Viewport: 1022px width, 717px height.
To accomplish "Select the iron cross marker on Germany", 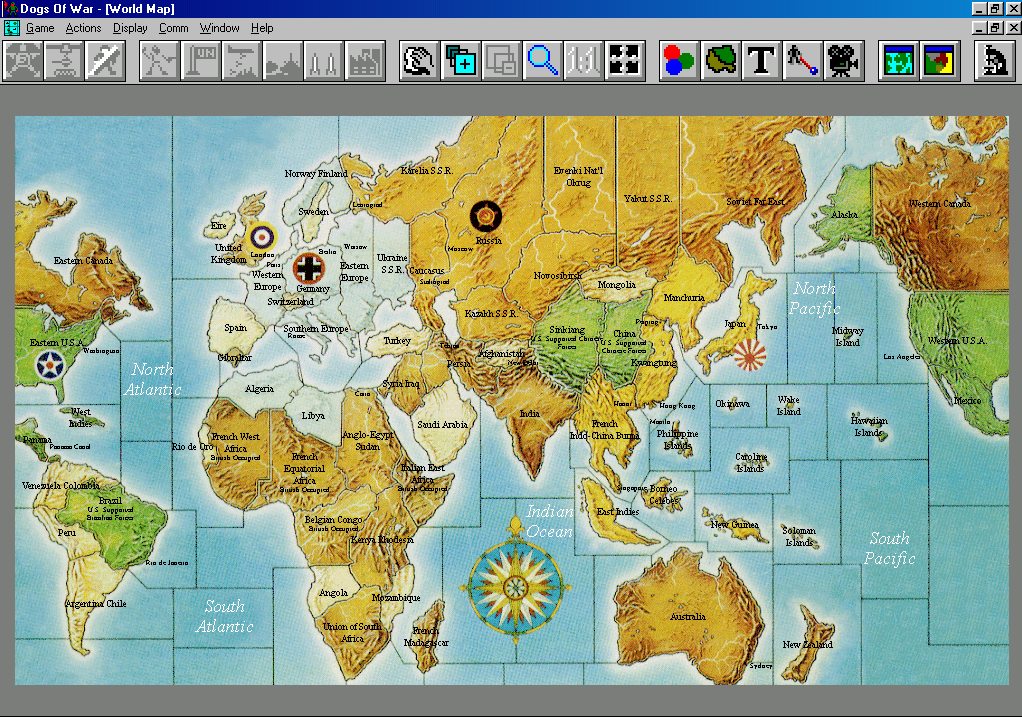I will tap(309, 268).
